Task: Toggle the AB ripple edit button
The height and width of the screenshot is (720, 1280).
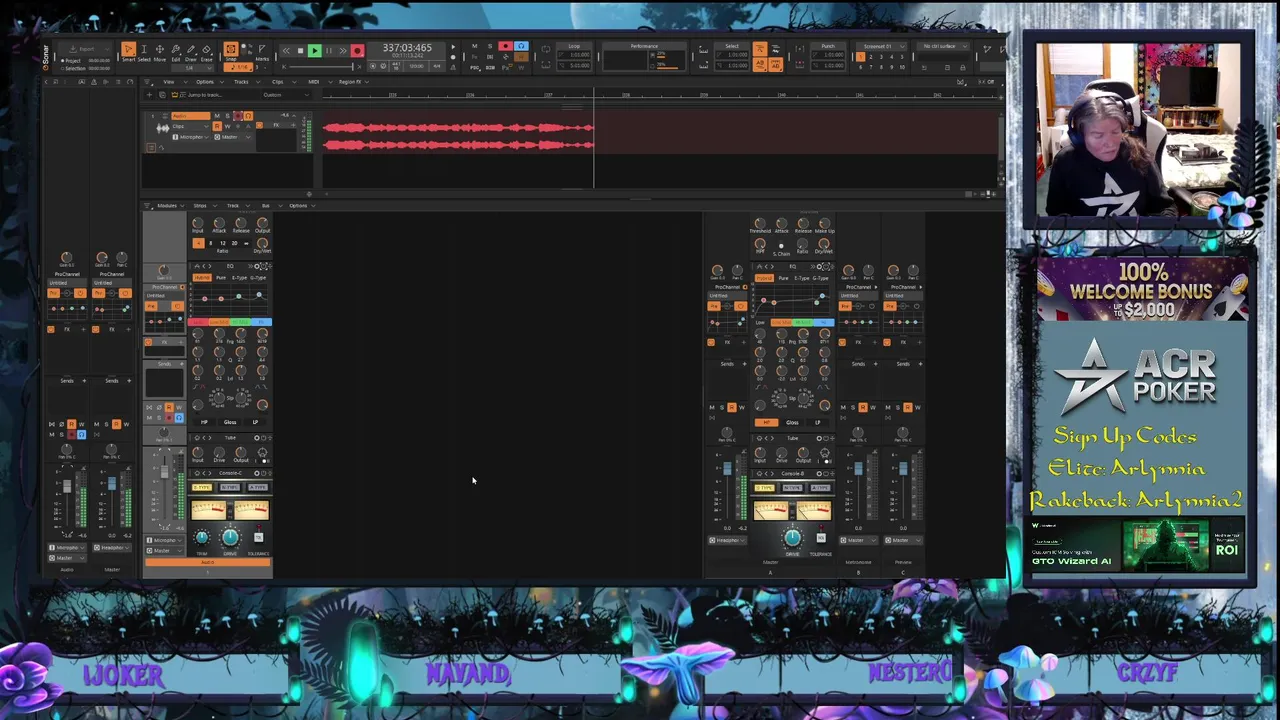Action: coord(760,64)
